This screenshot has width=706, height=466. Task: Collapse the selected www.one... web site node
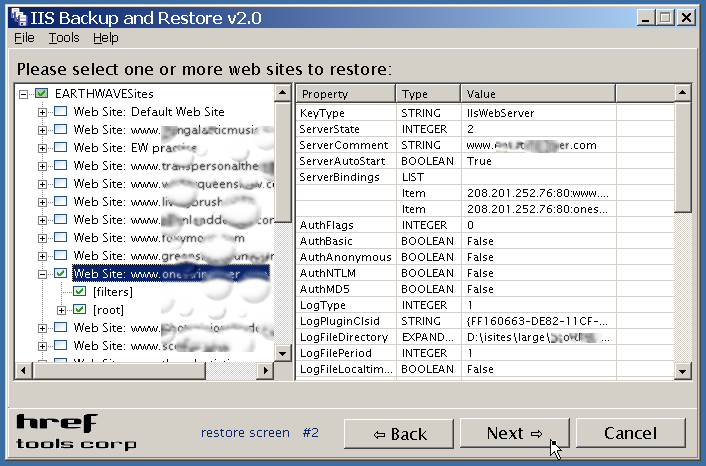(42, 274)
